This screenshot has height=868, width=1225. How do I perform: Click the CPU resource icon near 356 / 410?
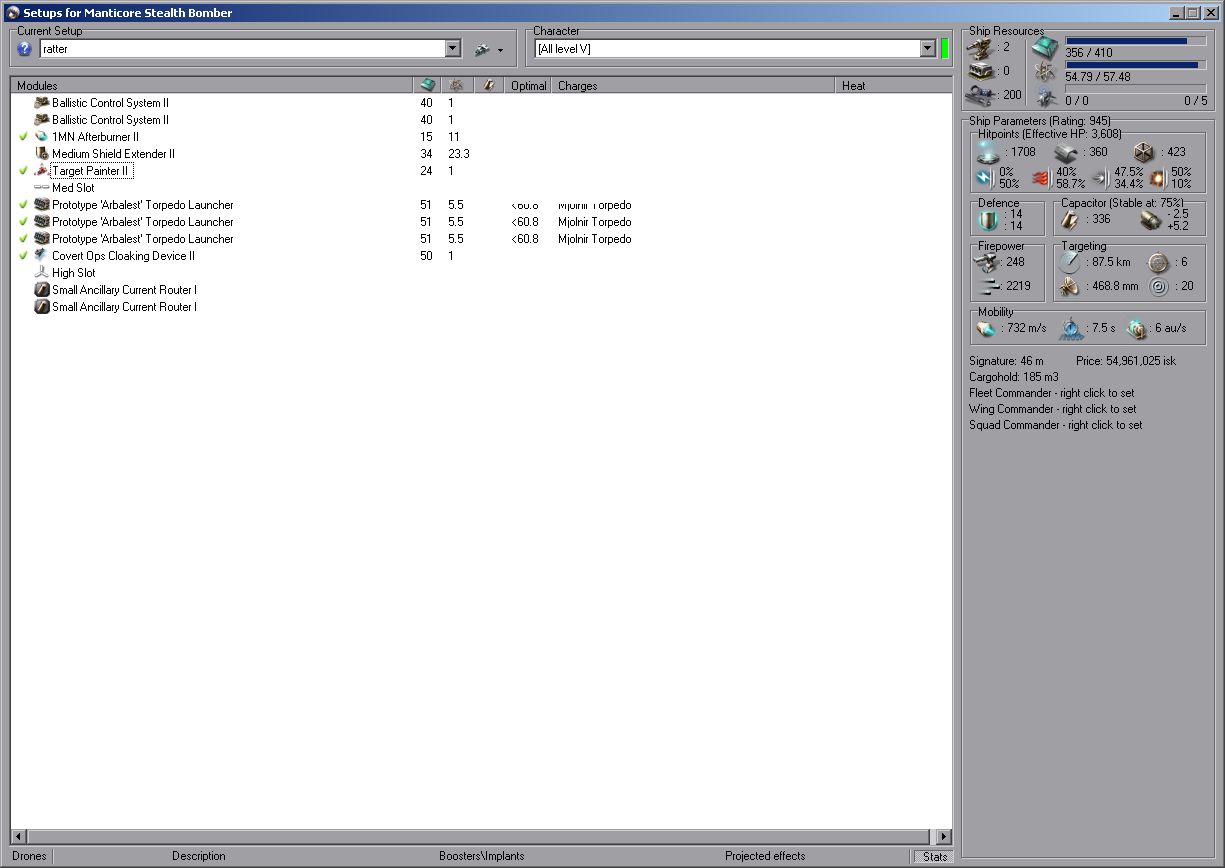tap(1045, 47)
